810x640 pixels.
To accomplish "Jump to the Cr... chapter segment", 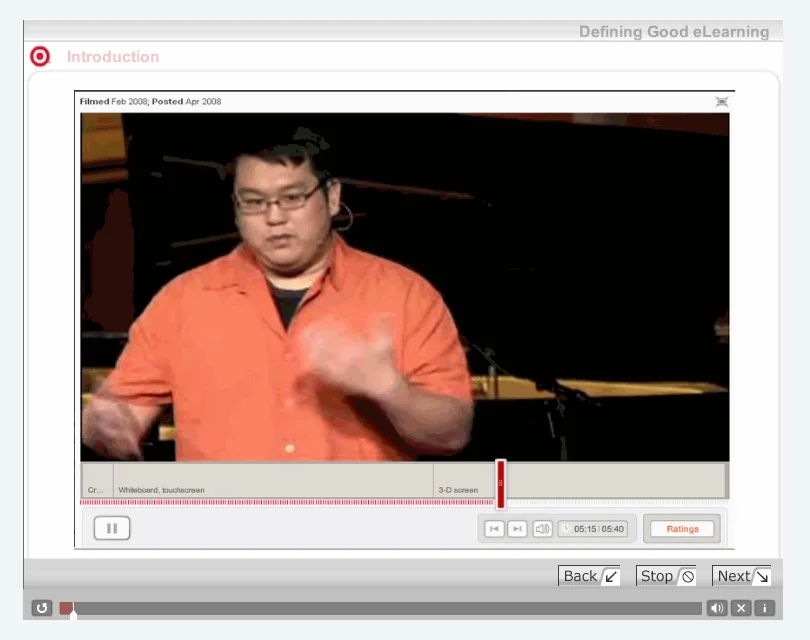I will click(97, 481).
